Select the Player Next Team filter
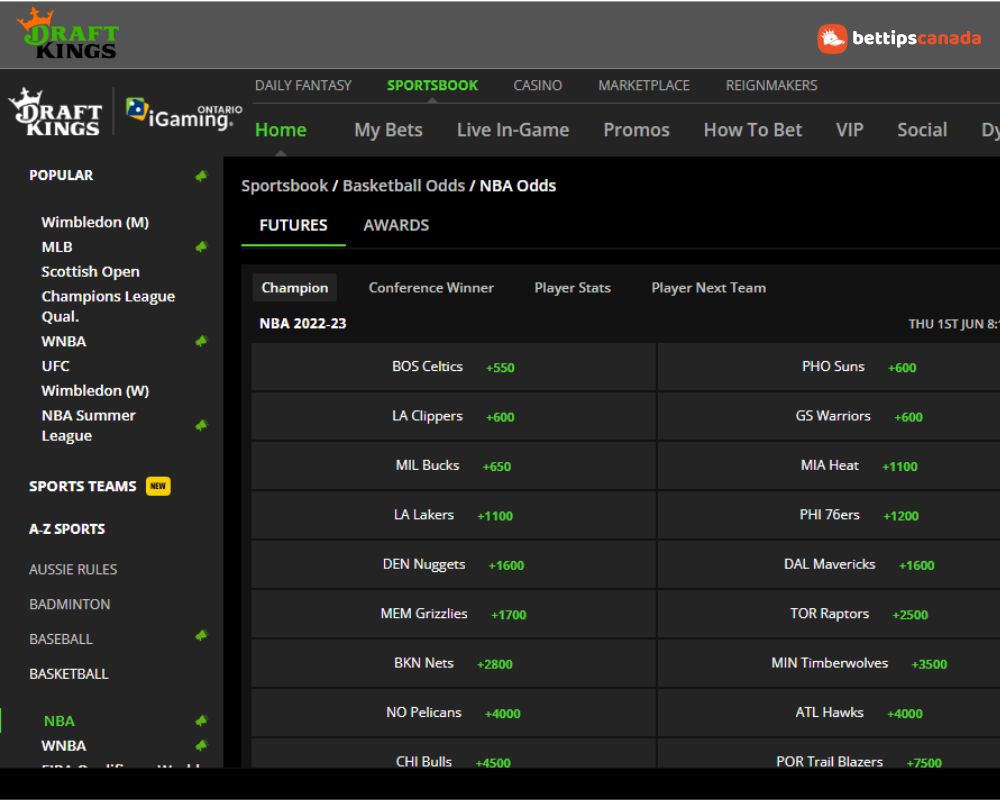Screen dimensions: 1000x800 point(709,288)
